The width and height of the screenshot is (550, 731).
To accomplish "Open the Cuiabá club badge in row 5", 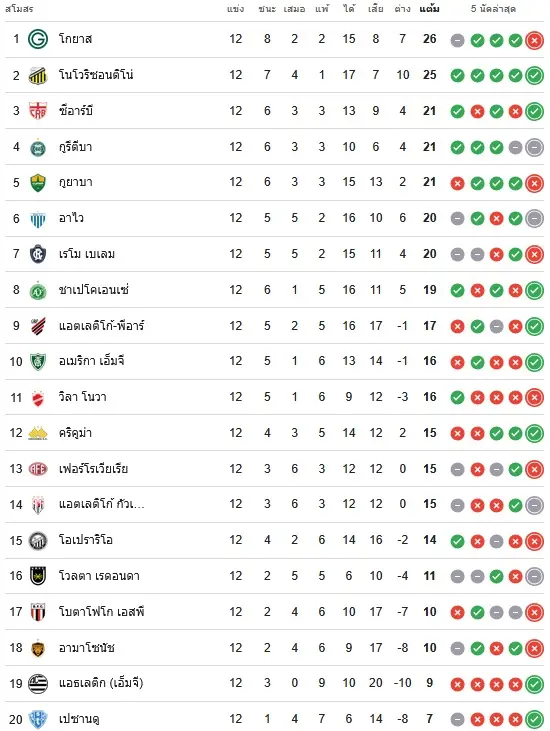I will (x=38, y=183).
